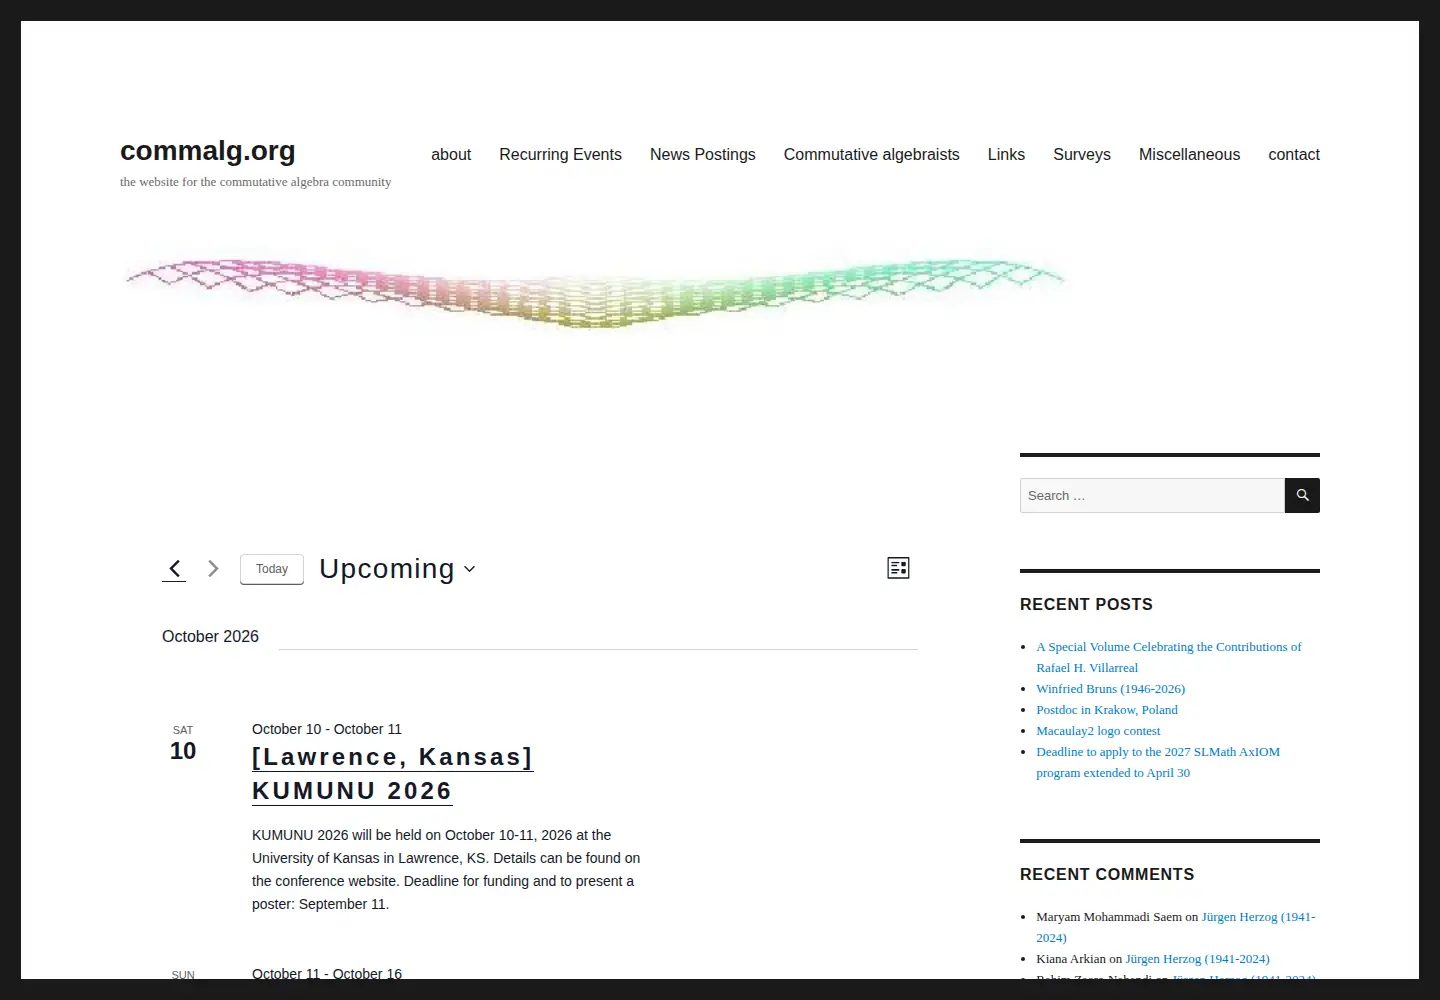Open Macaulay2 logo contest post

pos(1098,731)
